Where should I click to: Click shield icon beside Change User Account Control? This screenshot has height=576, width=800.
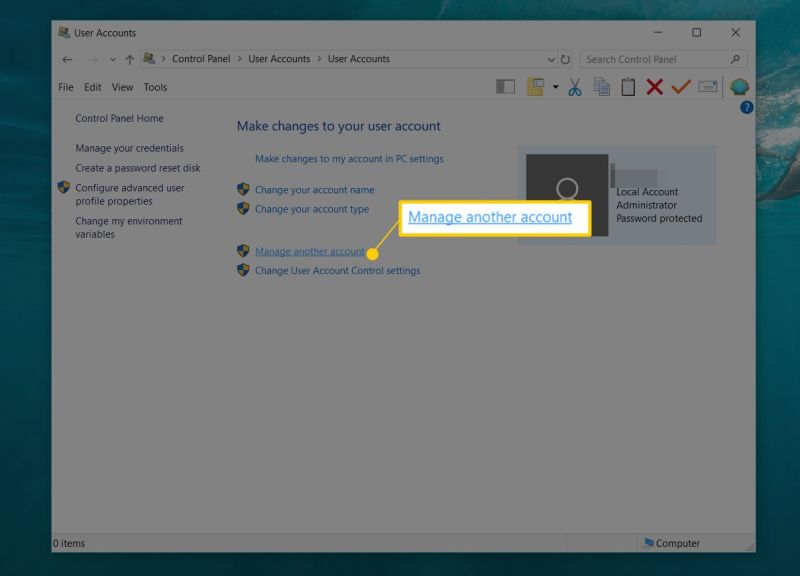click(243, 270)
